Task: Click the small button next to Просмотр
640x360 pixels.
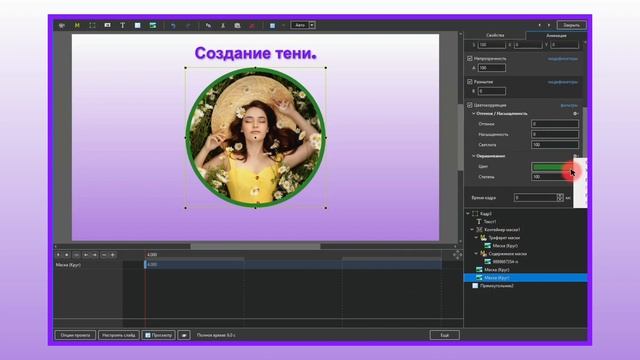Action: click(184, 335)
